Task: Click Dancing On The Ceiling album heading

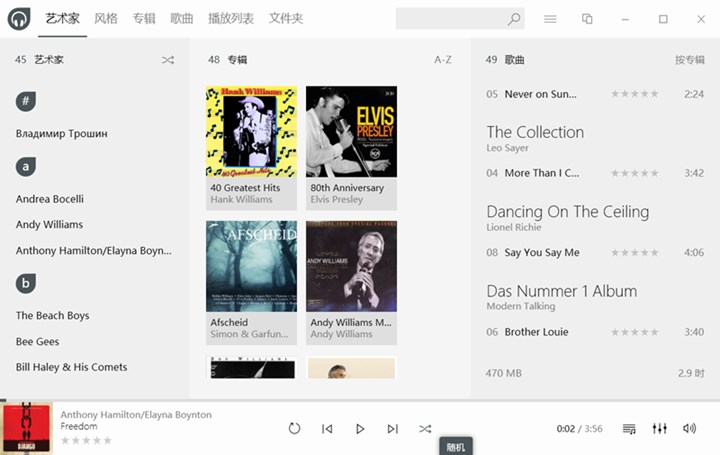Action: pyautogui.click(x=568, y=212)
